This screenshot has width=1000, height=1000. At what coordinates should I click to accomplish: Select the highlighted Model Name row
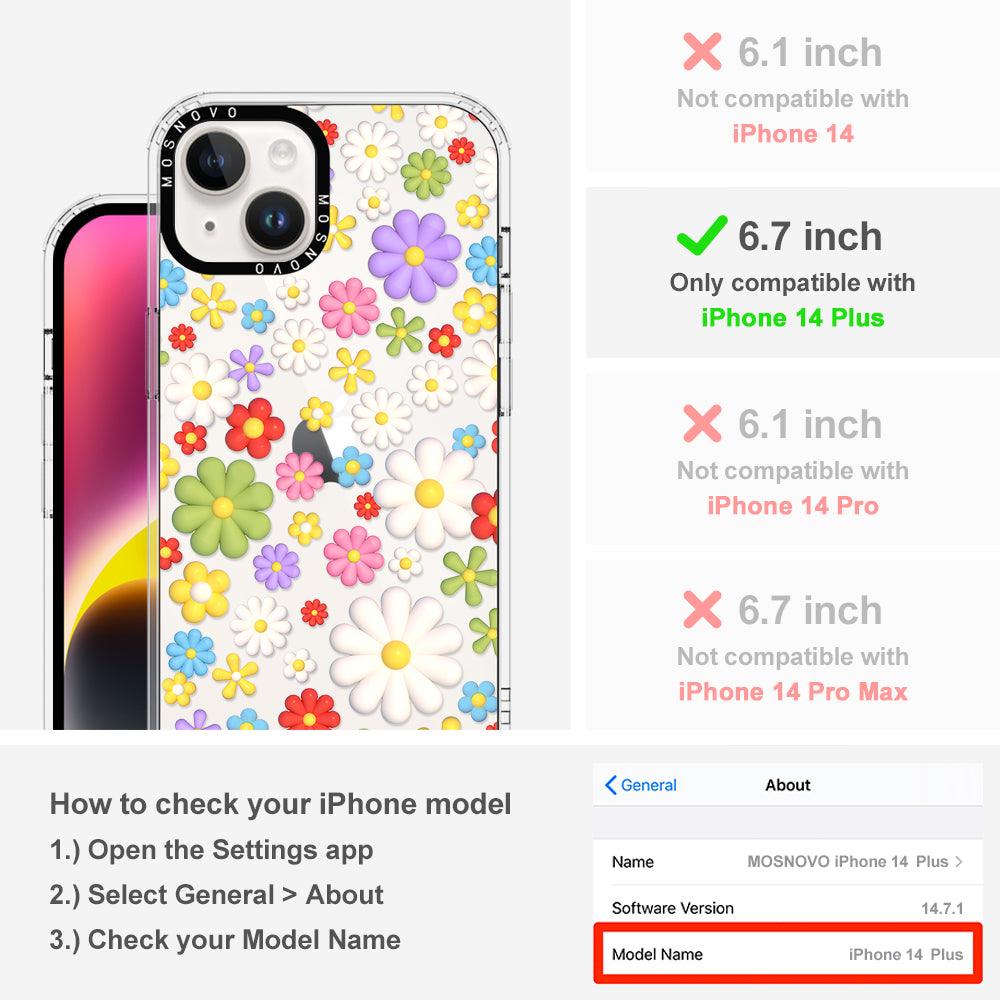click(x=788, y=954)
